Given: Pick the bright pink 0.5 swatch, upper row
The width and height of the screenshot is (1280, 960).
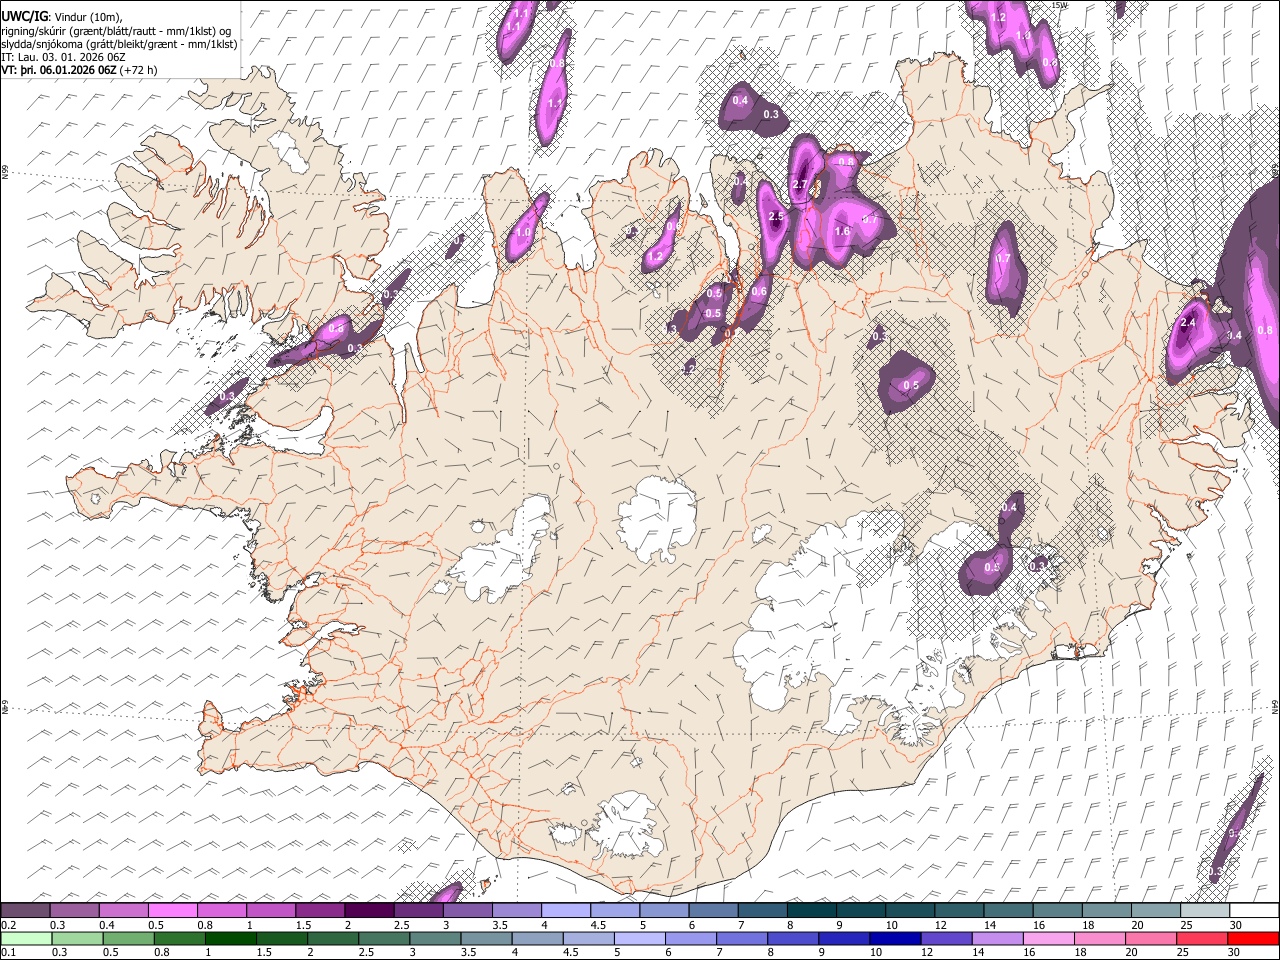Looking at the screenshot, I should 172,910.
